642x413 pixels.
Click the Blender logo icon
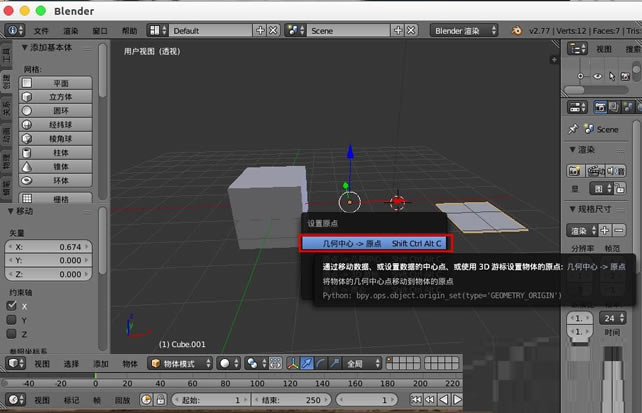coord(517,30)
